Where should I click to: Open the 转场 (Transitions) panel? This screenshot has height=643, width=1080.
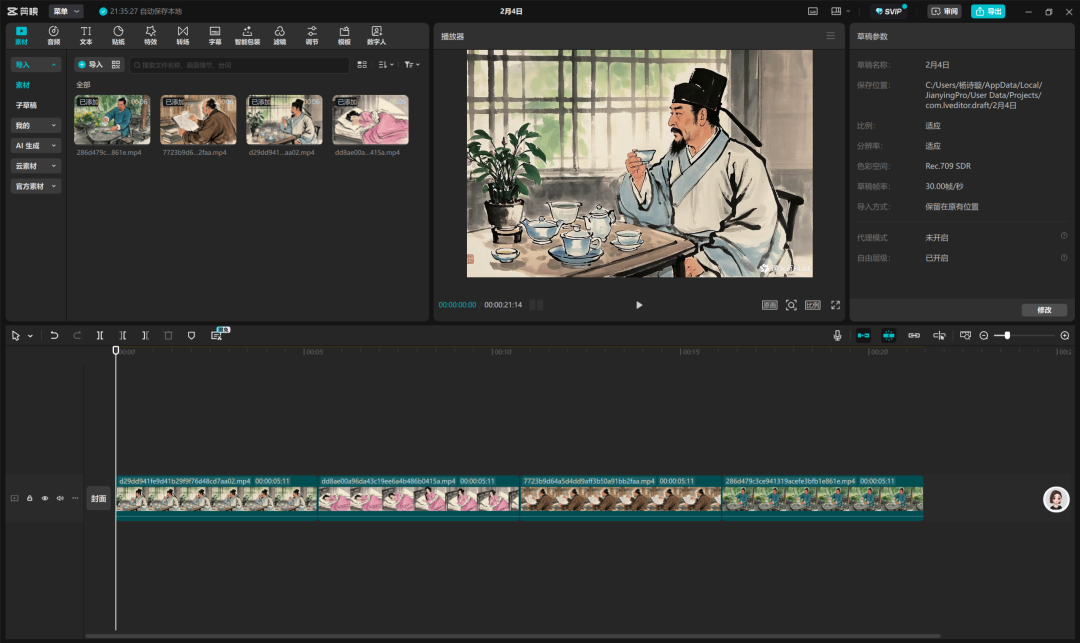[x=182, y=36]
